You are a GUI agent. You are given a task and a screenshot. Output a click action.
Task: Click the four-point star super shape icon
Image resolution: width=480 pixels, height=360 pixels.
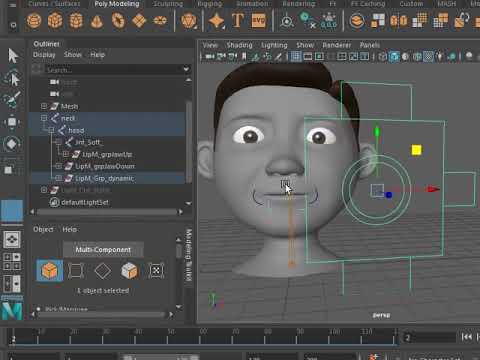tap(216, 21)
